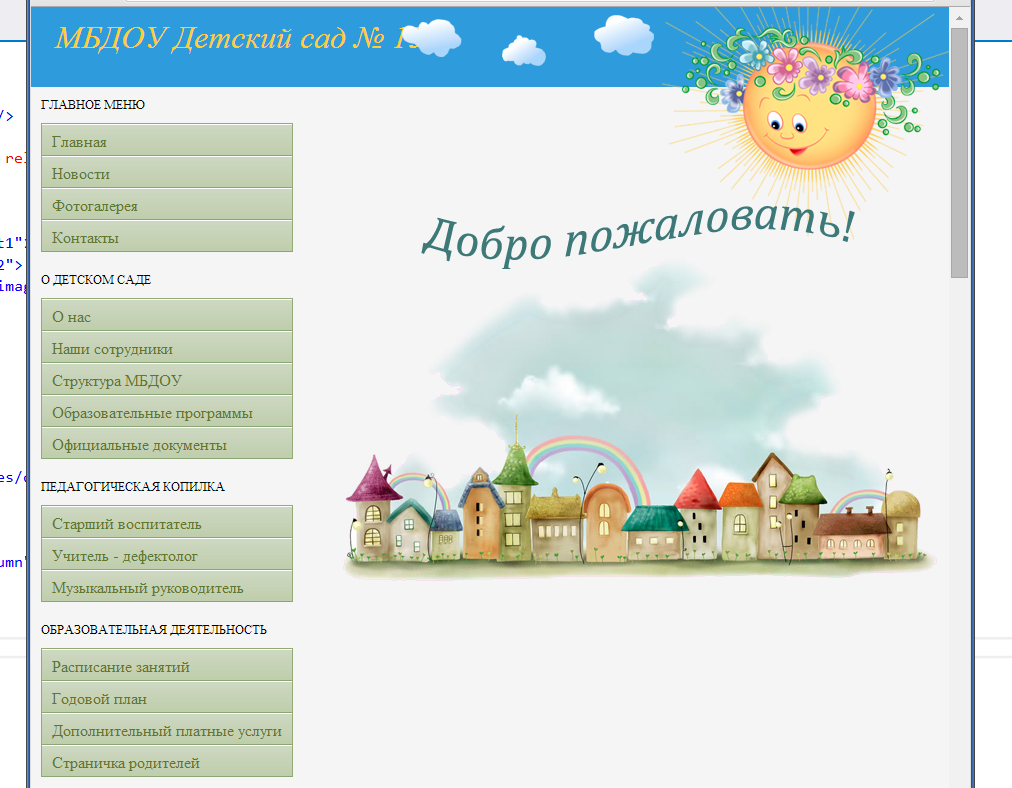The height and width of the screenshot is (788, 1012).
Task: Select the Контакты menu entry
Action: [x=166, y=237]
